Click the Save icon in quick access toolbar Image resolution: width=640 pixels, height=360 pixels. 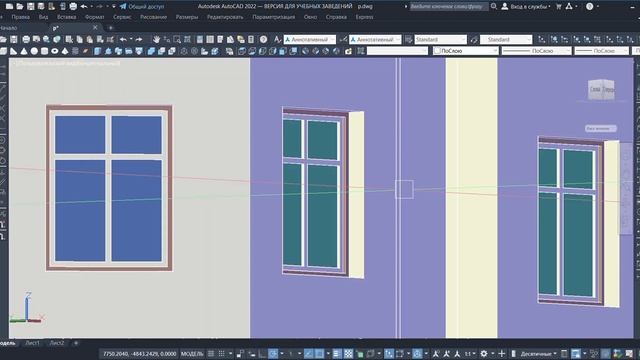31,7
